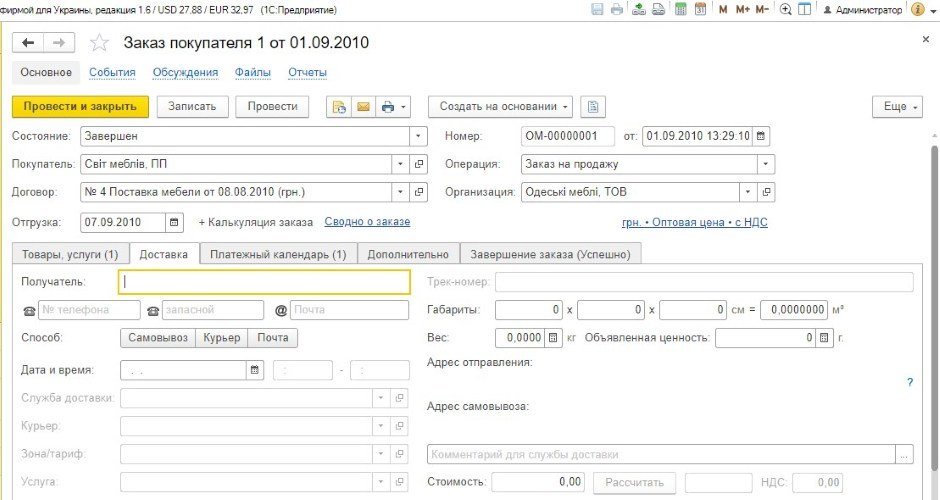Open Завершение заказа (Успешно) tab
The height and width of the screenshot is (500, 940).
(550, 254)
